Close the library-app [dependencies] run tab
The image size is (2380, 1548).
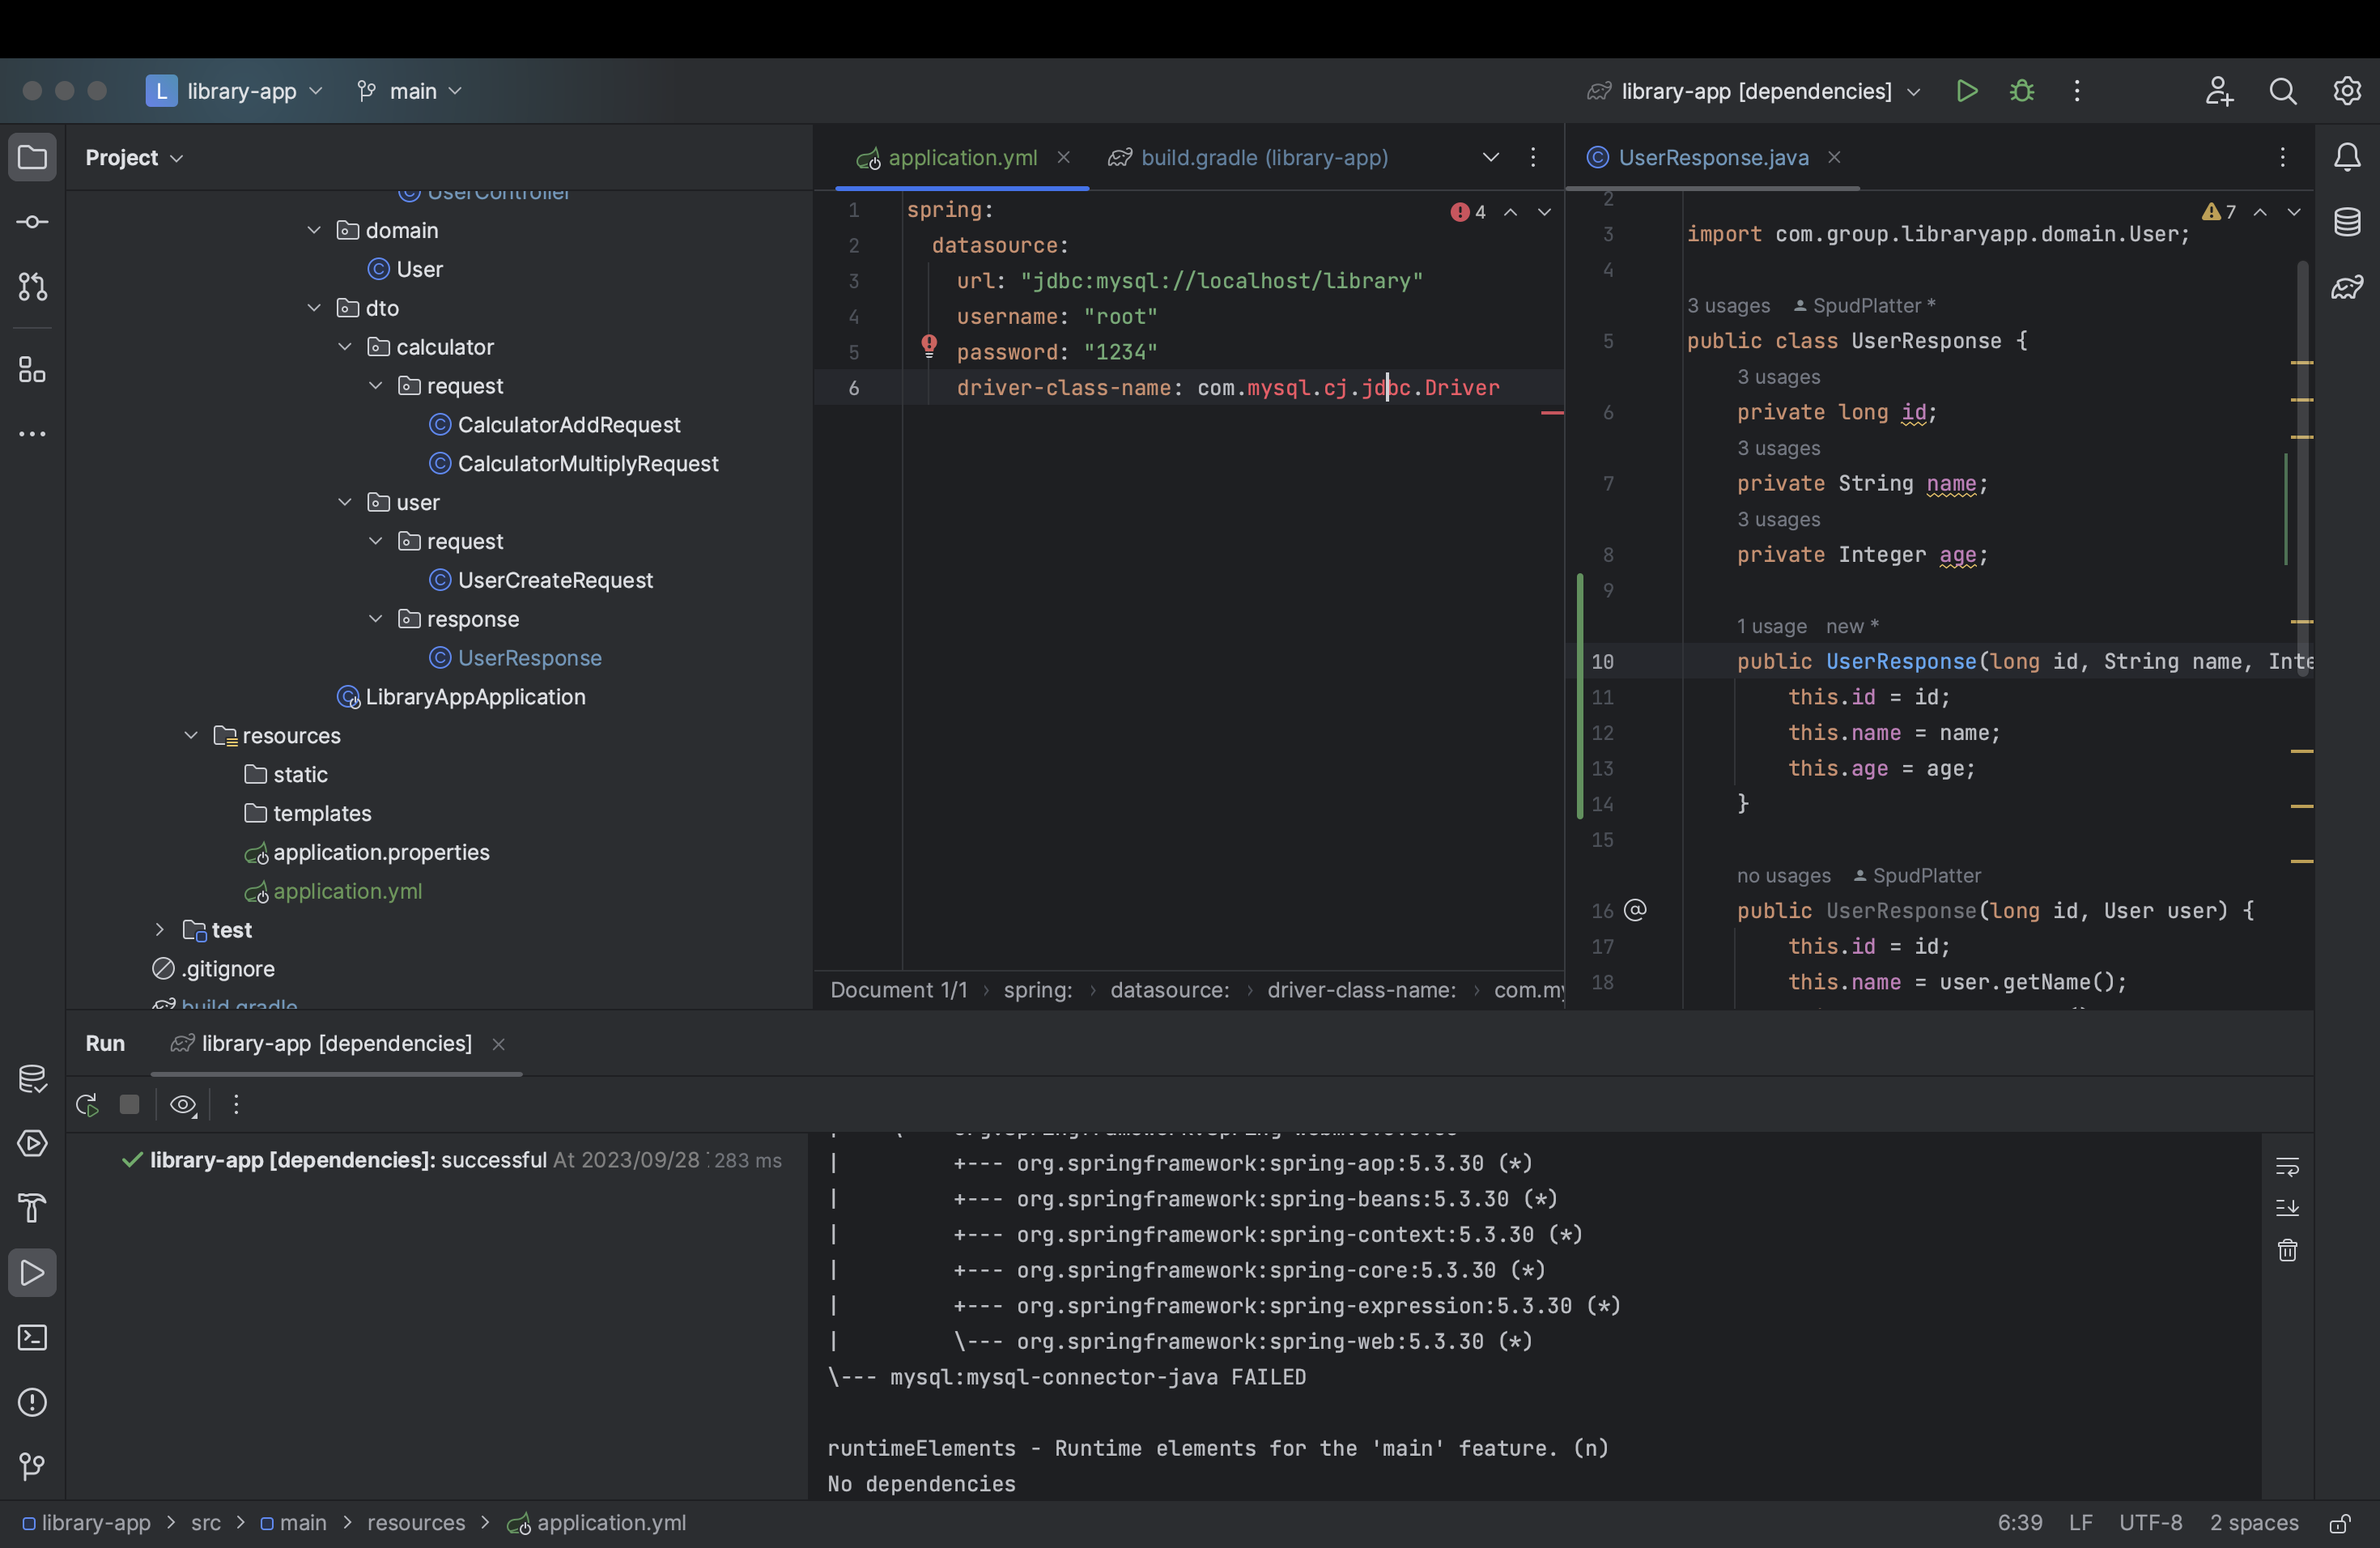498,1044
